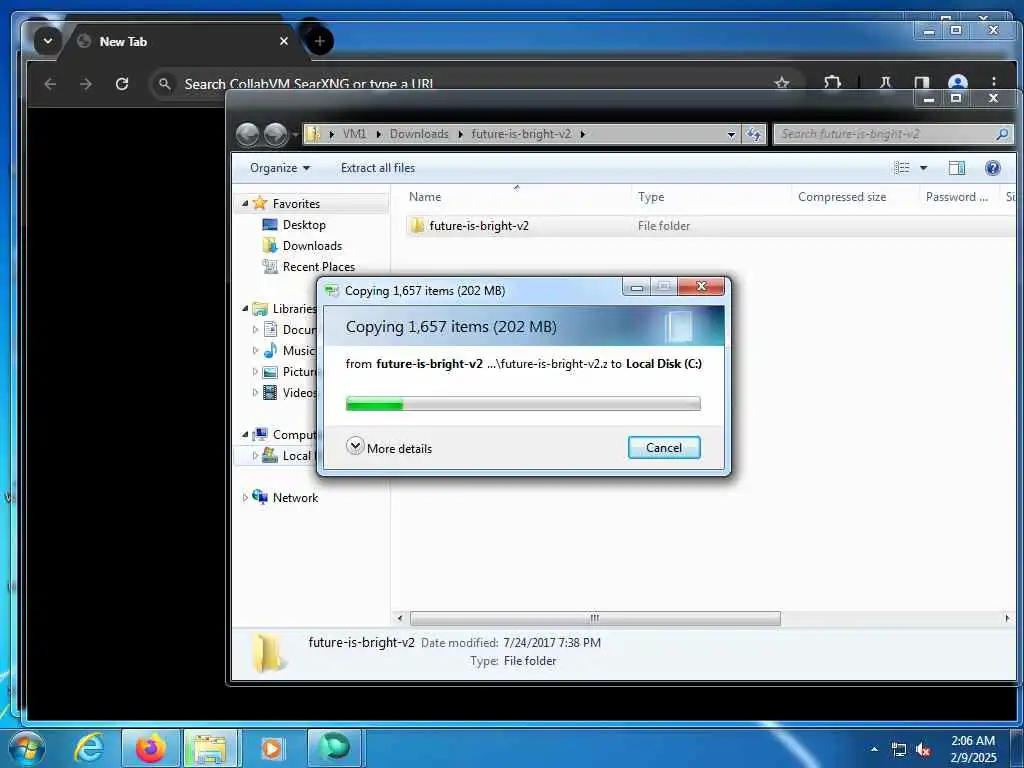The width and height of the screenshot is (1024, 768).
Task: Sort by Password column header
Action: [957, 197]
